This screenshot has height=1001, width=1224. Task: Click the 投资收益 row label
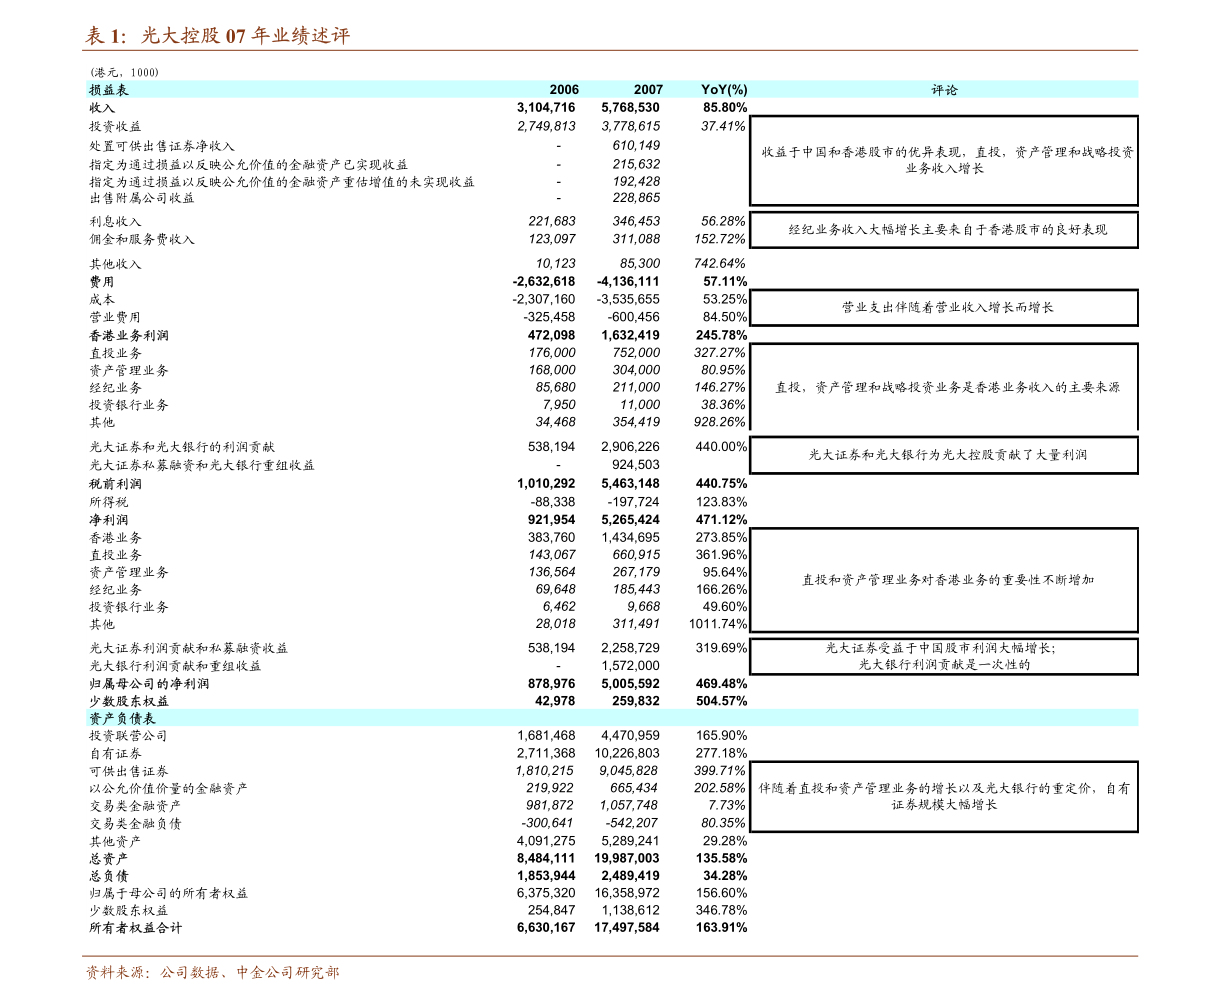pos(116,127)
